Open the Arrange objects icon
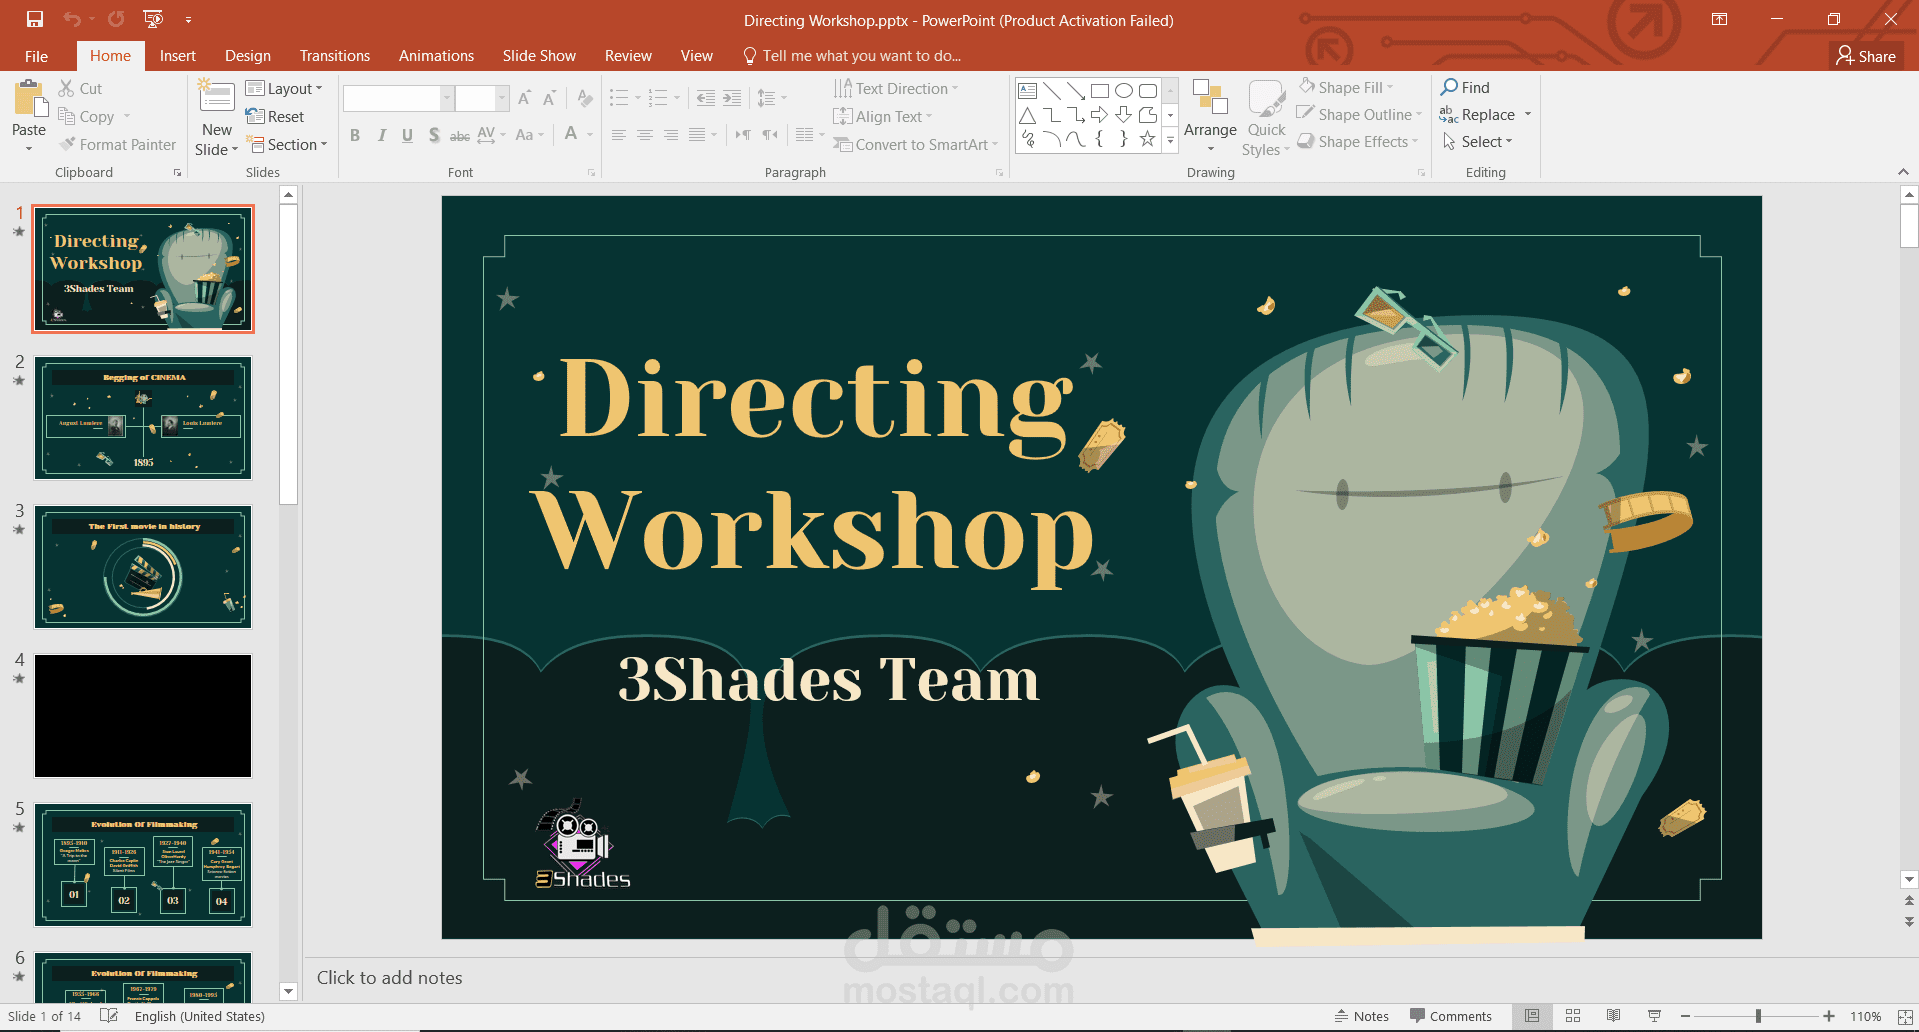 pos(1210,98)
